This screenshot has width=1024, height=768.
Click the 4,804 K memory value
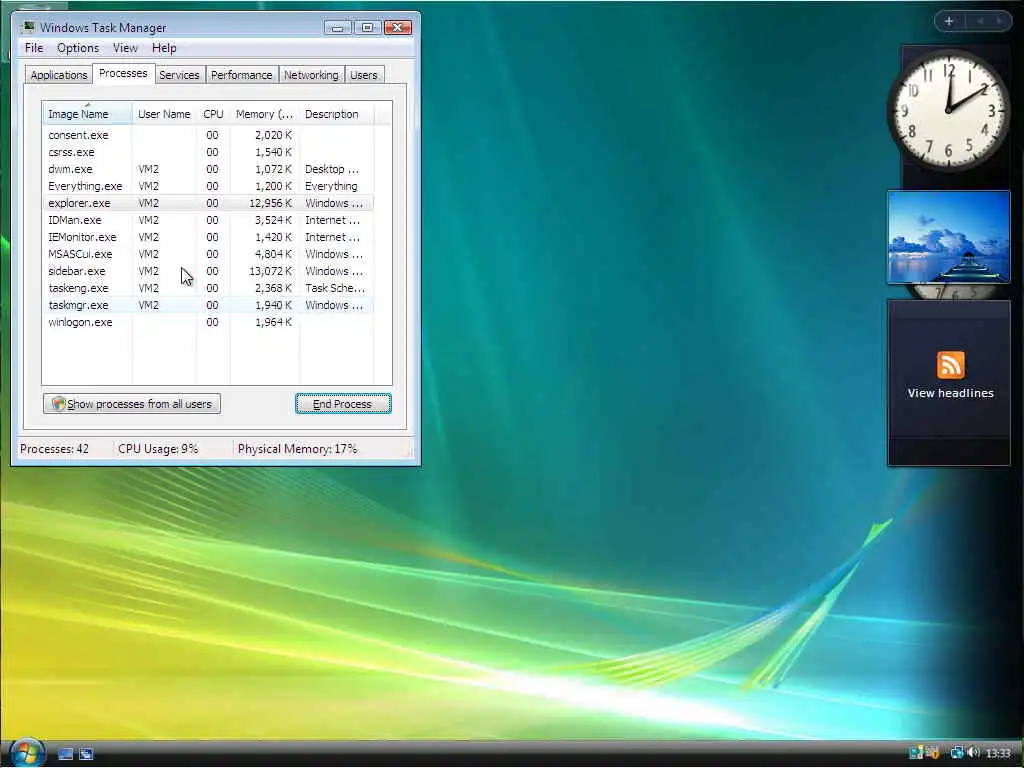point(273,254)
